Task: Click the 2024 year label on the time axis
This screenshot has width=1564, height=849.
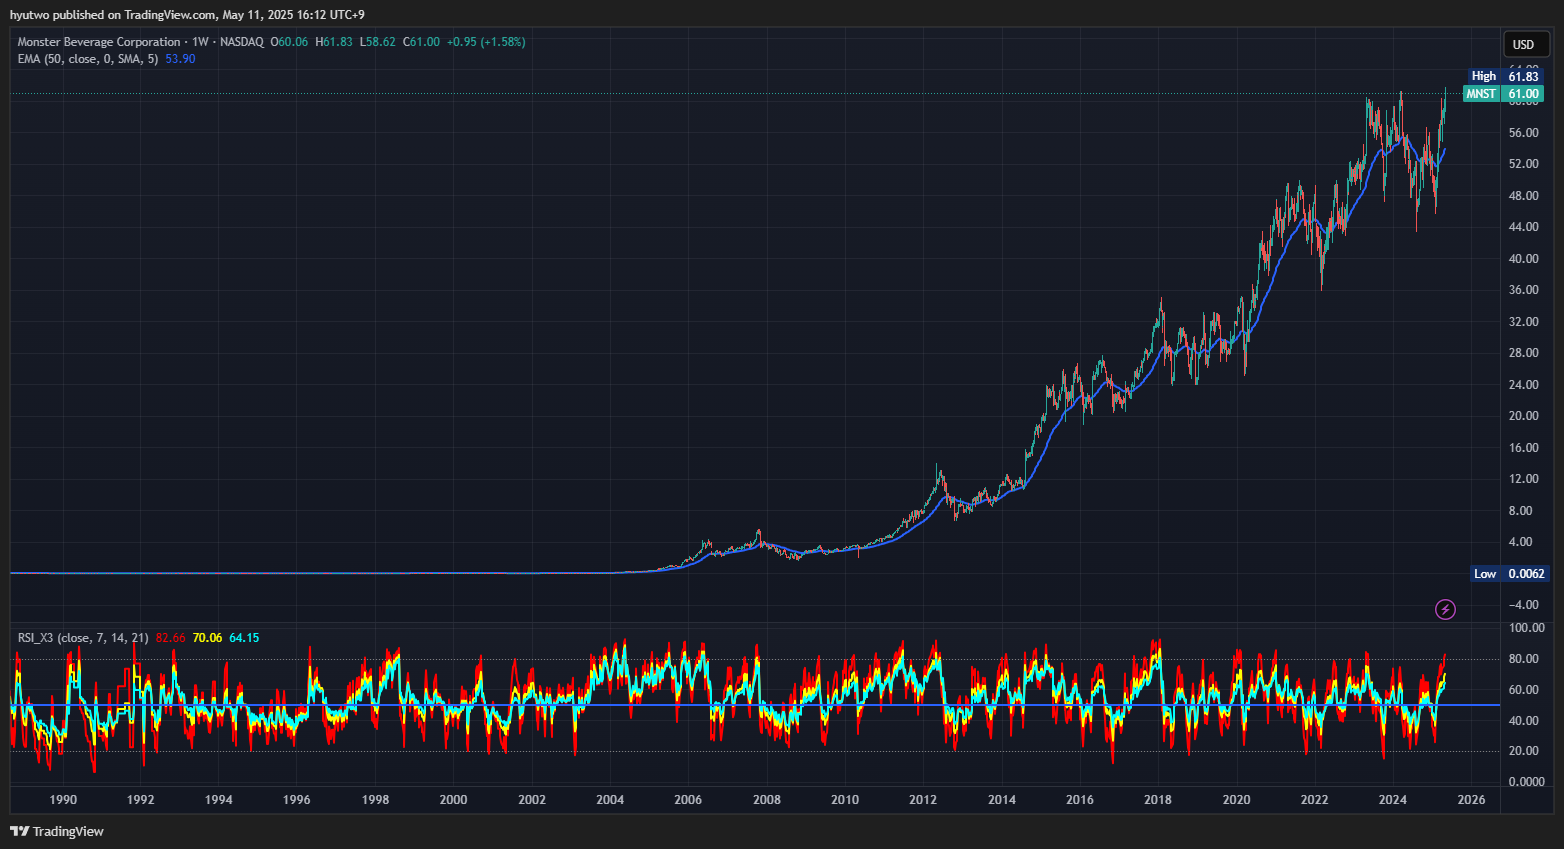Action: (1393, 800)
